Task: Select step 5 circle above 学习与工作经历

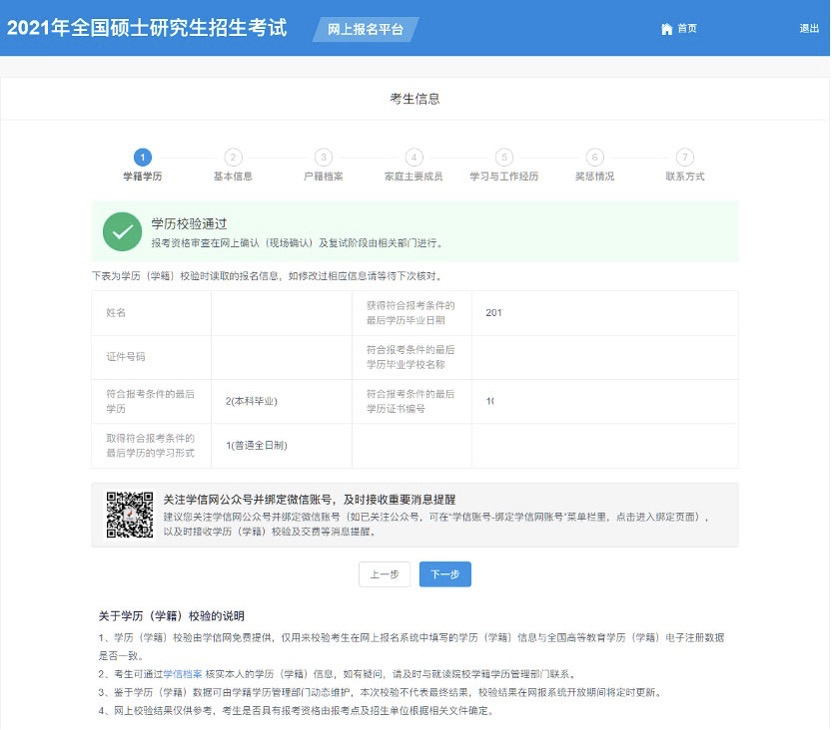Action: coord(504,157)
